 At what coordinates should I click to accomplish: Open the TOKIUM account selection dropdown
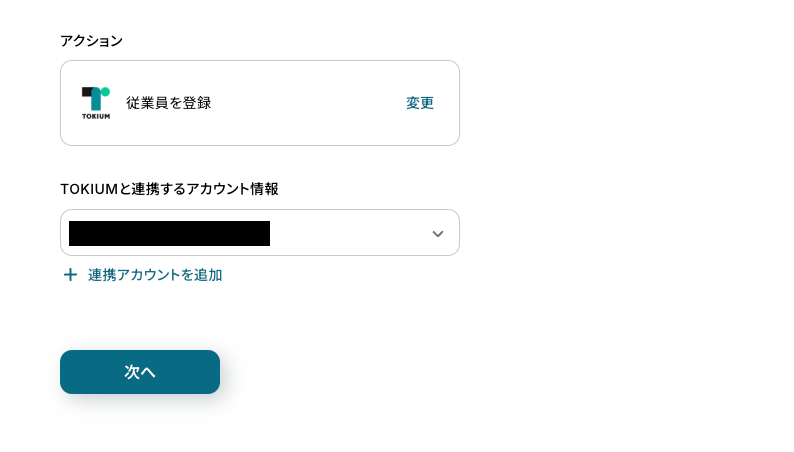tap(259, 233)
